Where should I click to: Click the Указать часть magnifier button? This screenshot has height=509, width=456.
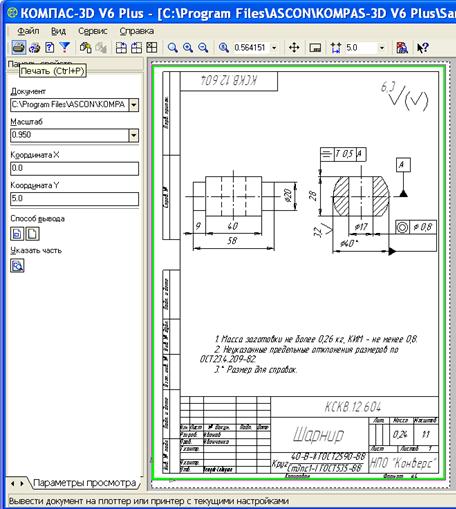17,266
